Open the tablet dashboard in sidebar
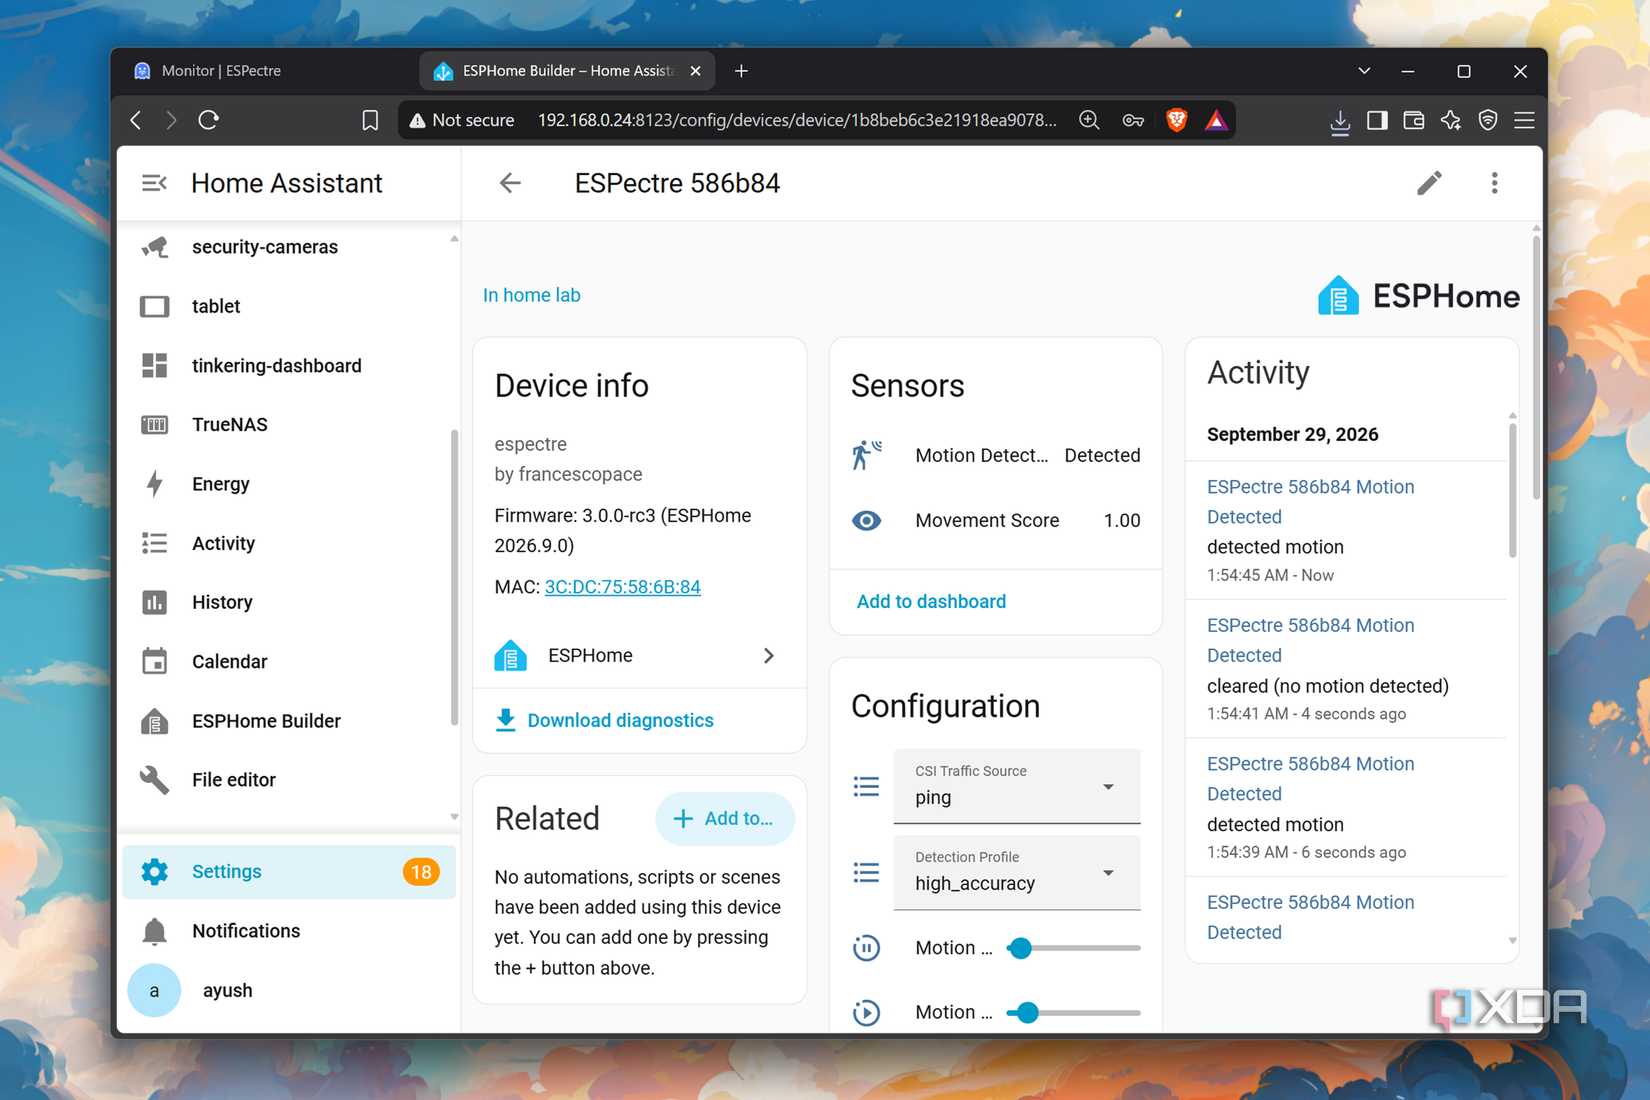The height and width of the screenshot is (1100, 1650). [290, 306]
